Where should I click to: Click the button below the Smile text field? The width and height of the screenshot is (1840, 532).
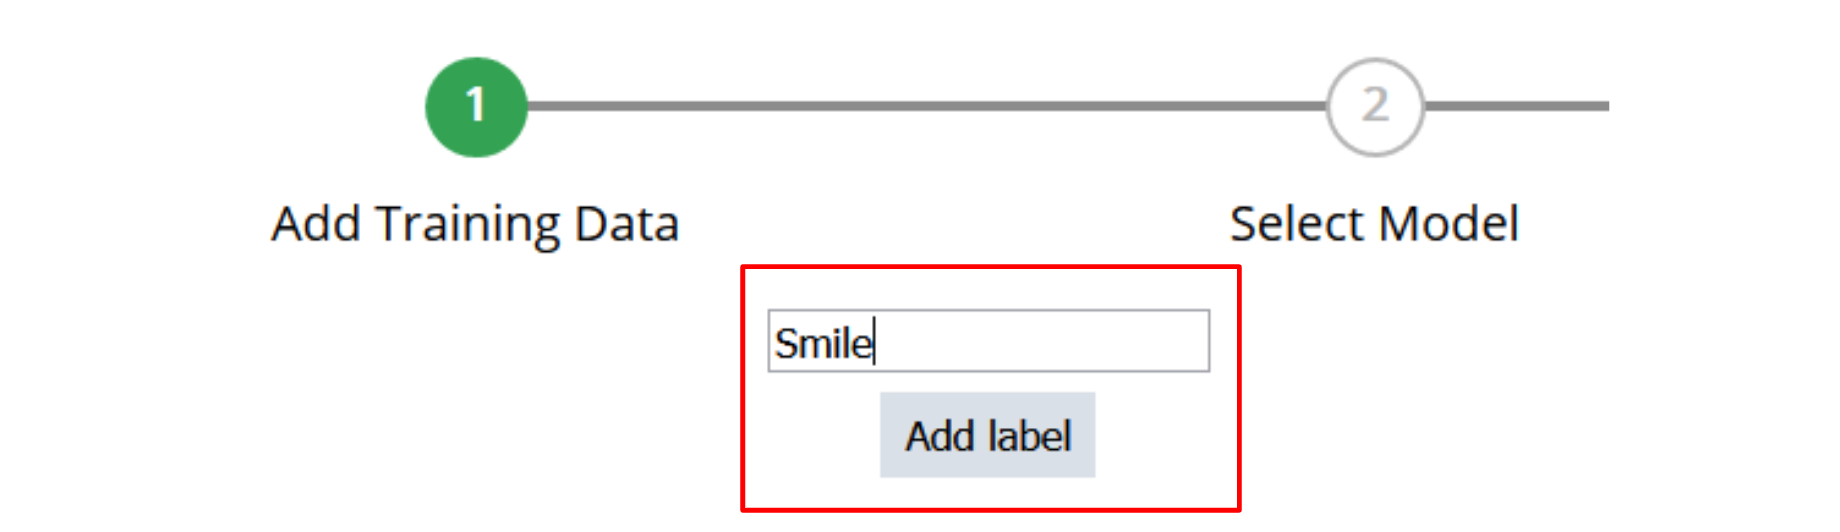pos(987,435)
